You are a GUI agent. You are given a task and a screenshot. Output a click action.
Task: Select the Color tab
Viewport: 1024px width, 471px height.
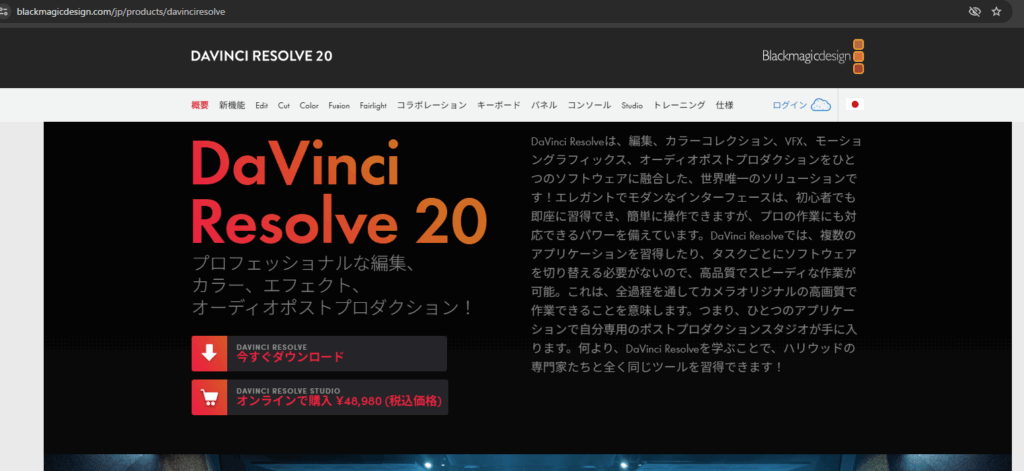(x=309, y=105)
